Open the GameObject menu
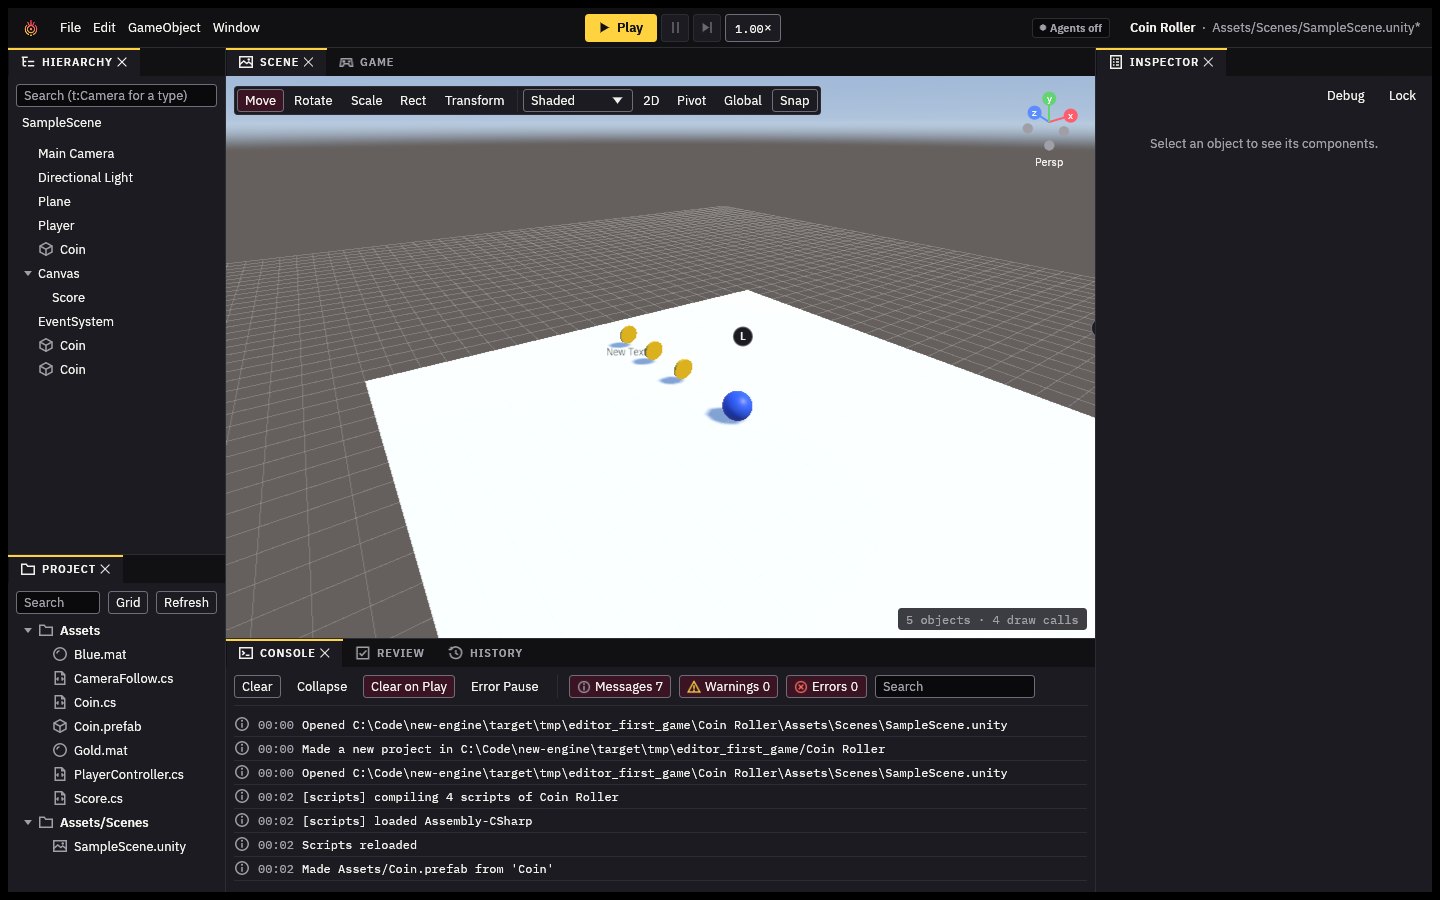The height and width of the screenshot is (900, 1440). click(164, 28)
